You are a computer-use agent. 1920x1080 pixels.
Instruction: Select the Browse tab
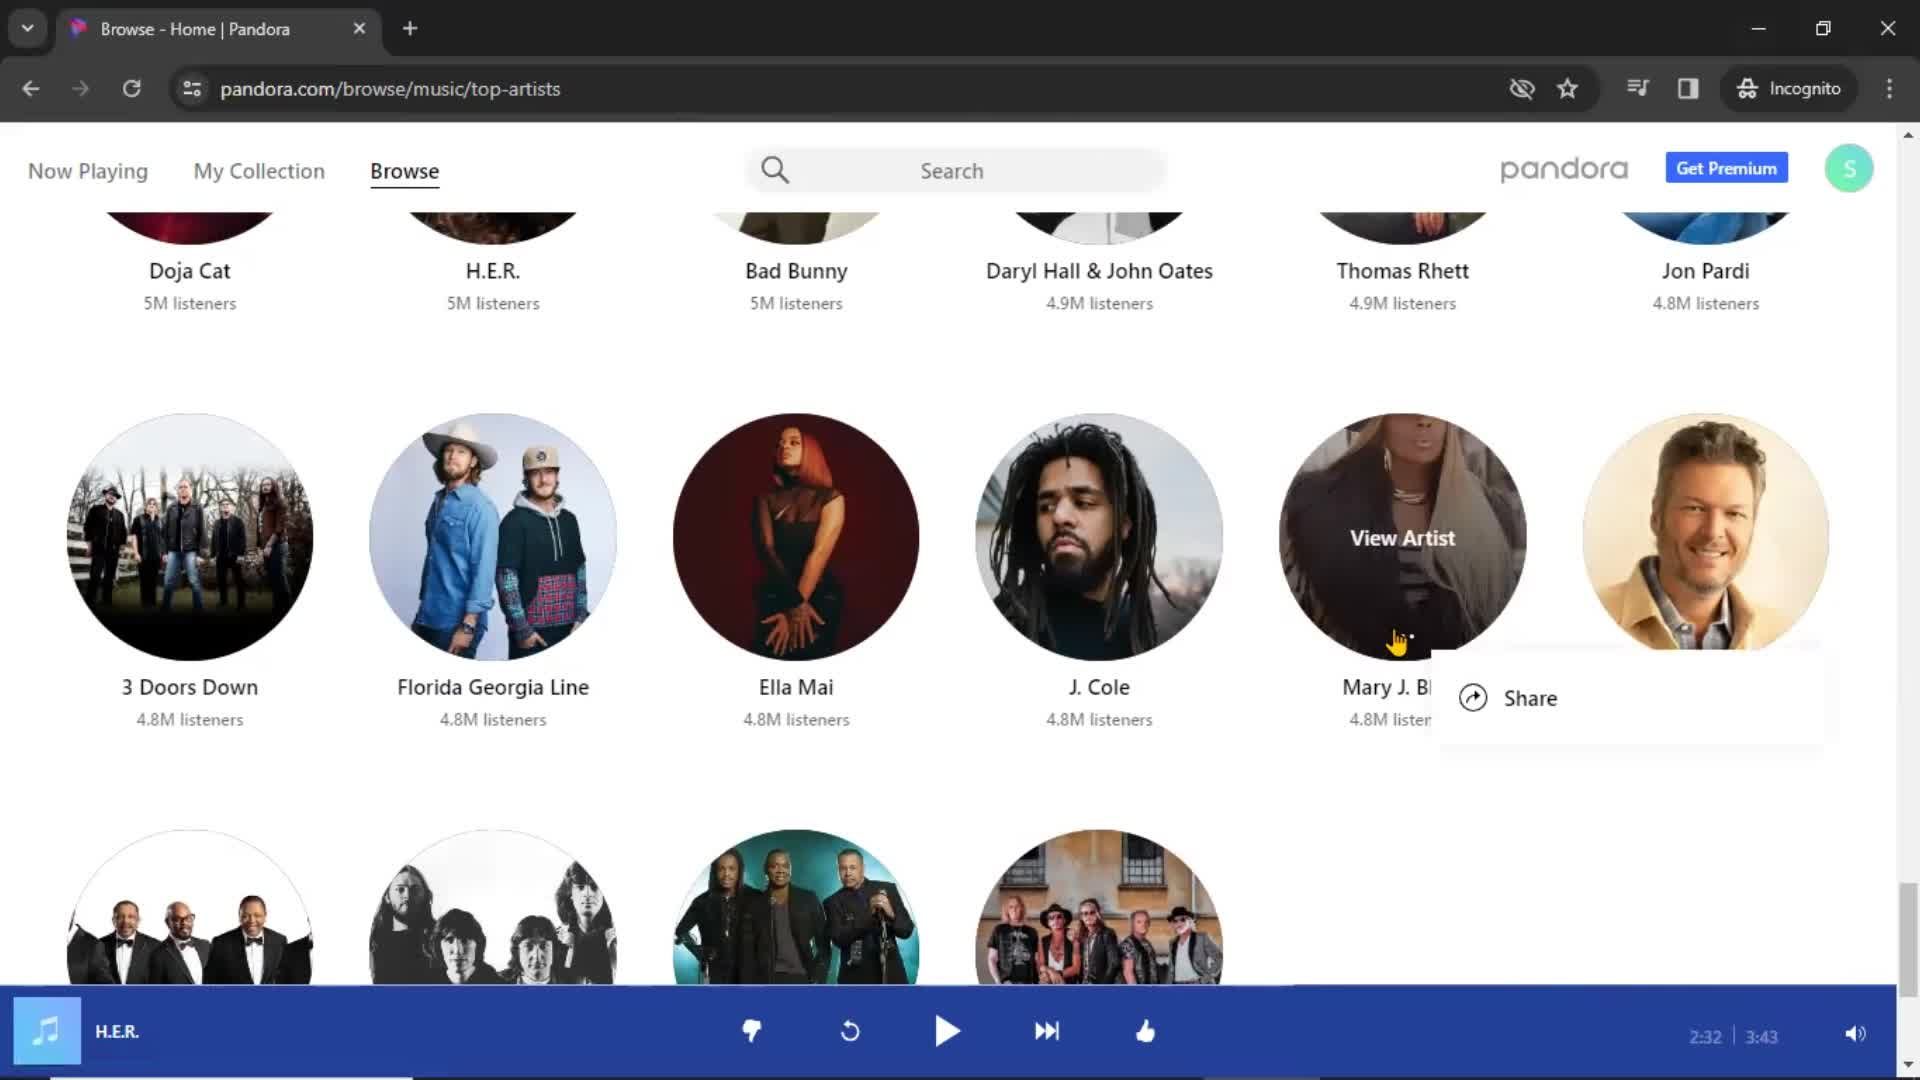tap(404, 171)
